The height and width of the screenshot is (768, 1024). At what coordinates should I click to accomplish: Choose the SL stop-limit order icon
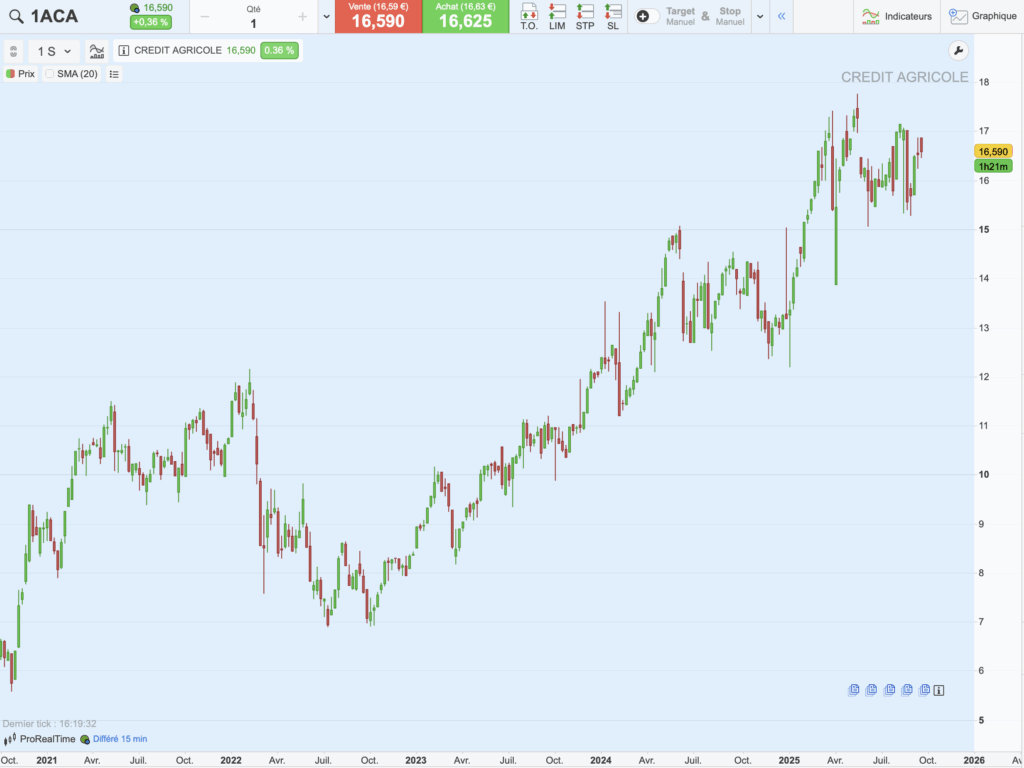[x=613, y=16]
